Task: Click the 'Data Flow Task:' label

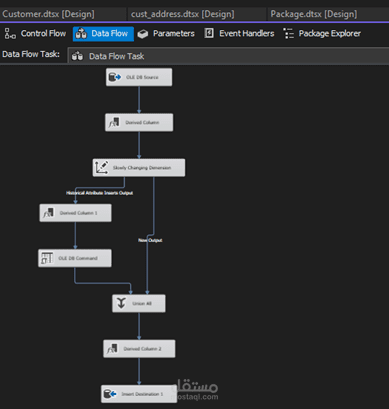Action: 31,54
